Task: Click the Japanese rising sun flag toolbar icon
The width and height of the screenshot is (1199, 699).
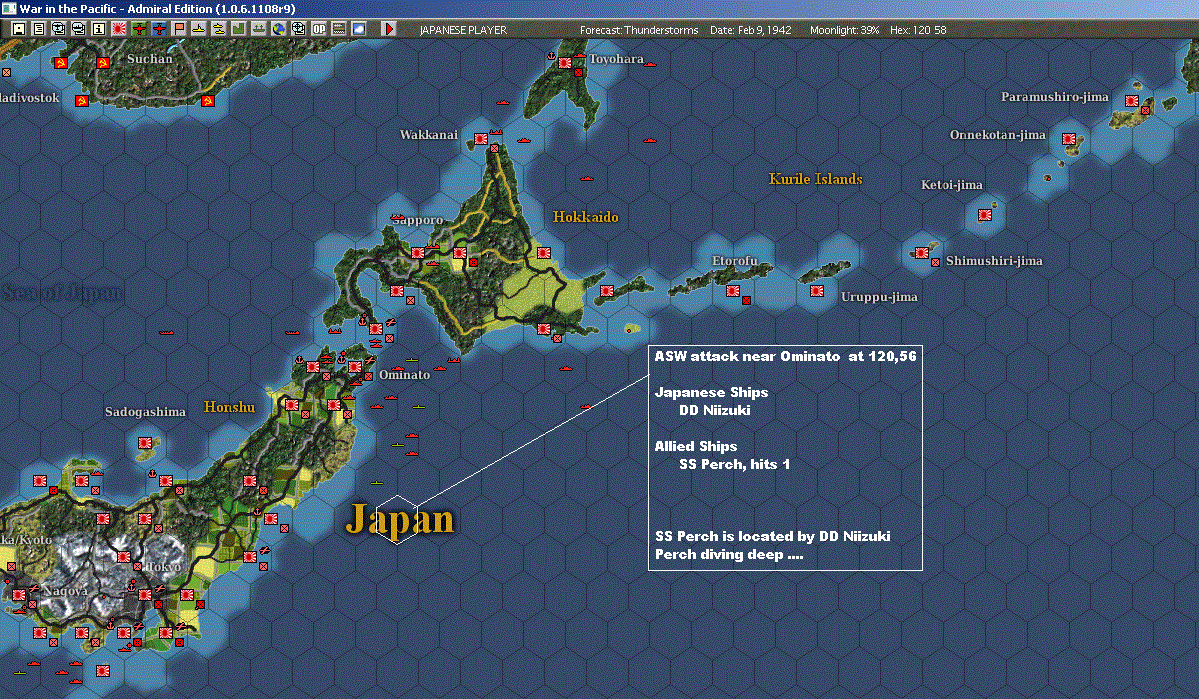Action: pyautogui.click(x=119, y=29)
